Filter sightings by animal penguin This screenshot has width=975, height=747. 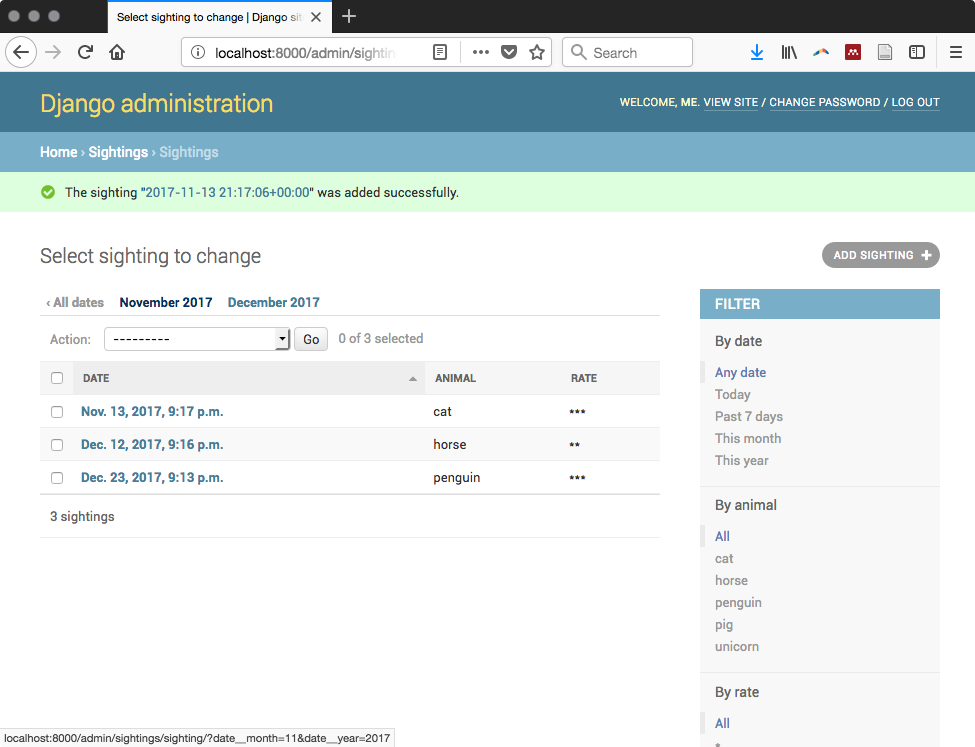(x=738, y=603)
